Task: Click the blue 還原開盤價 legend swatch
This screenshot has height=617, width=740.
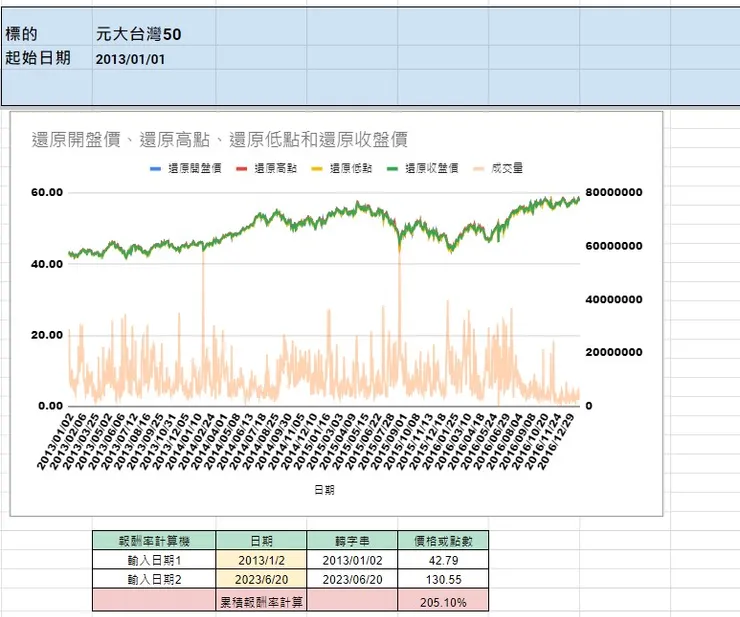Action: [155, 169]
